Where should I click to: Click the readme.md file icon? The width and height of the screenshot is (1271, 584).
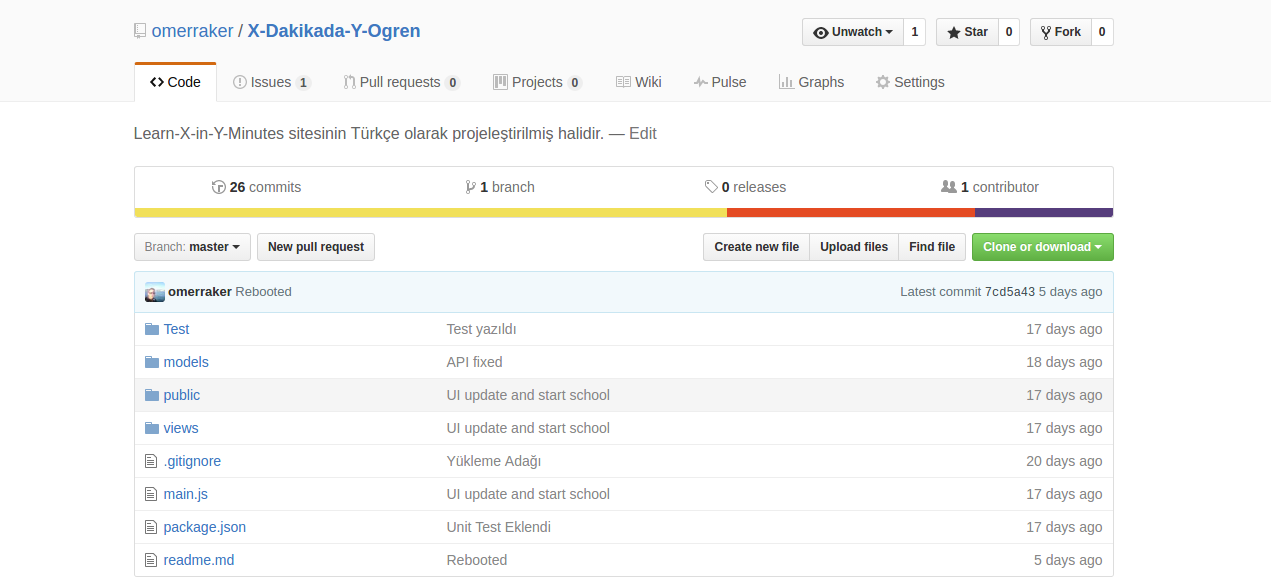click(152, 560)
